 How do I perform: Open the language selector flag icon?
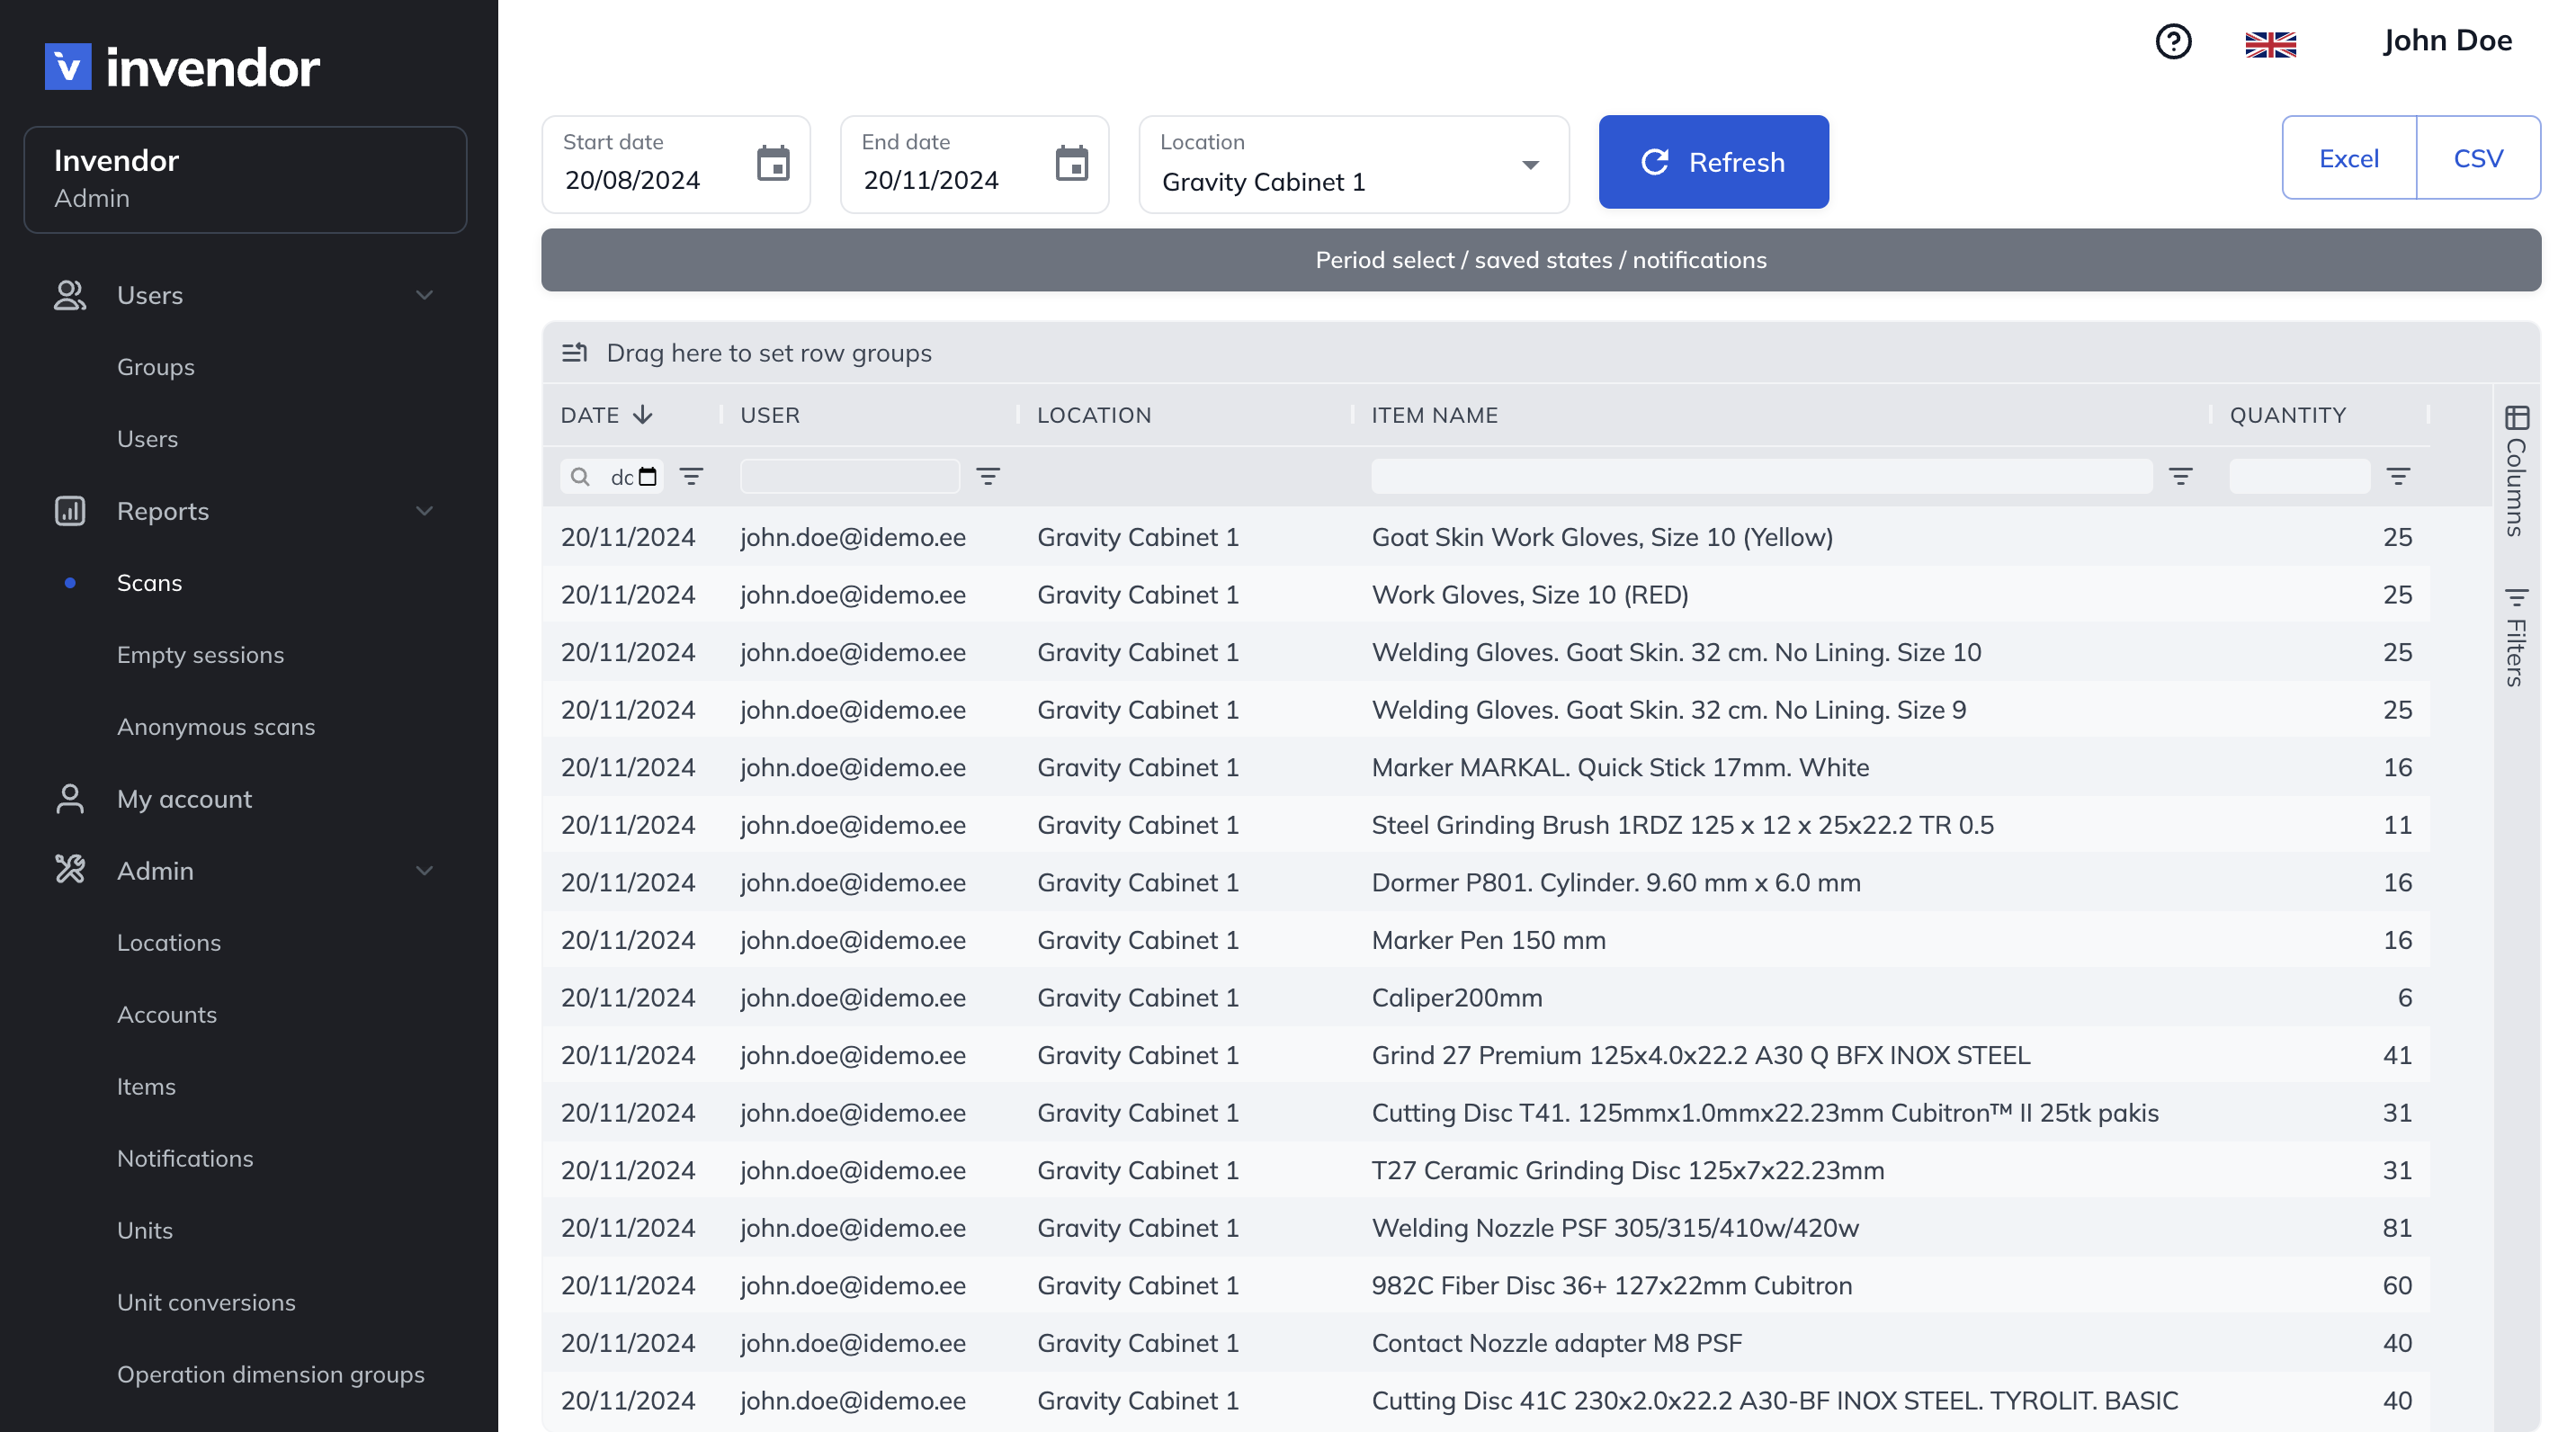[2271, 44]
